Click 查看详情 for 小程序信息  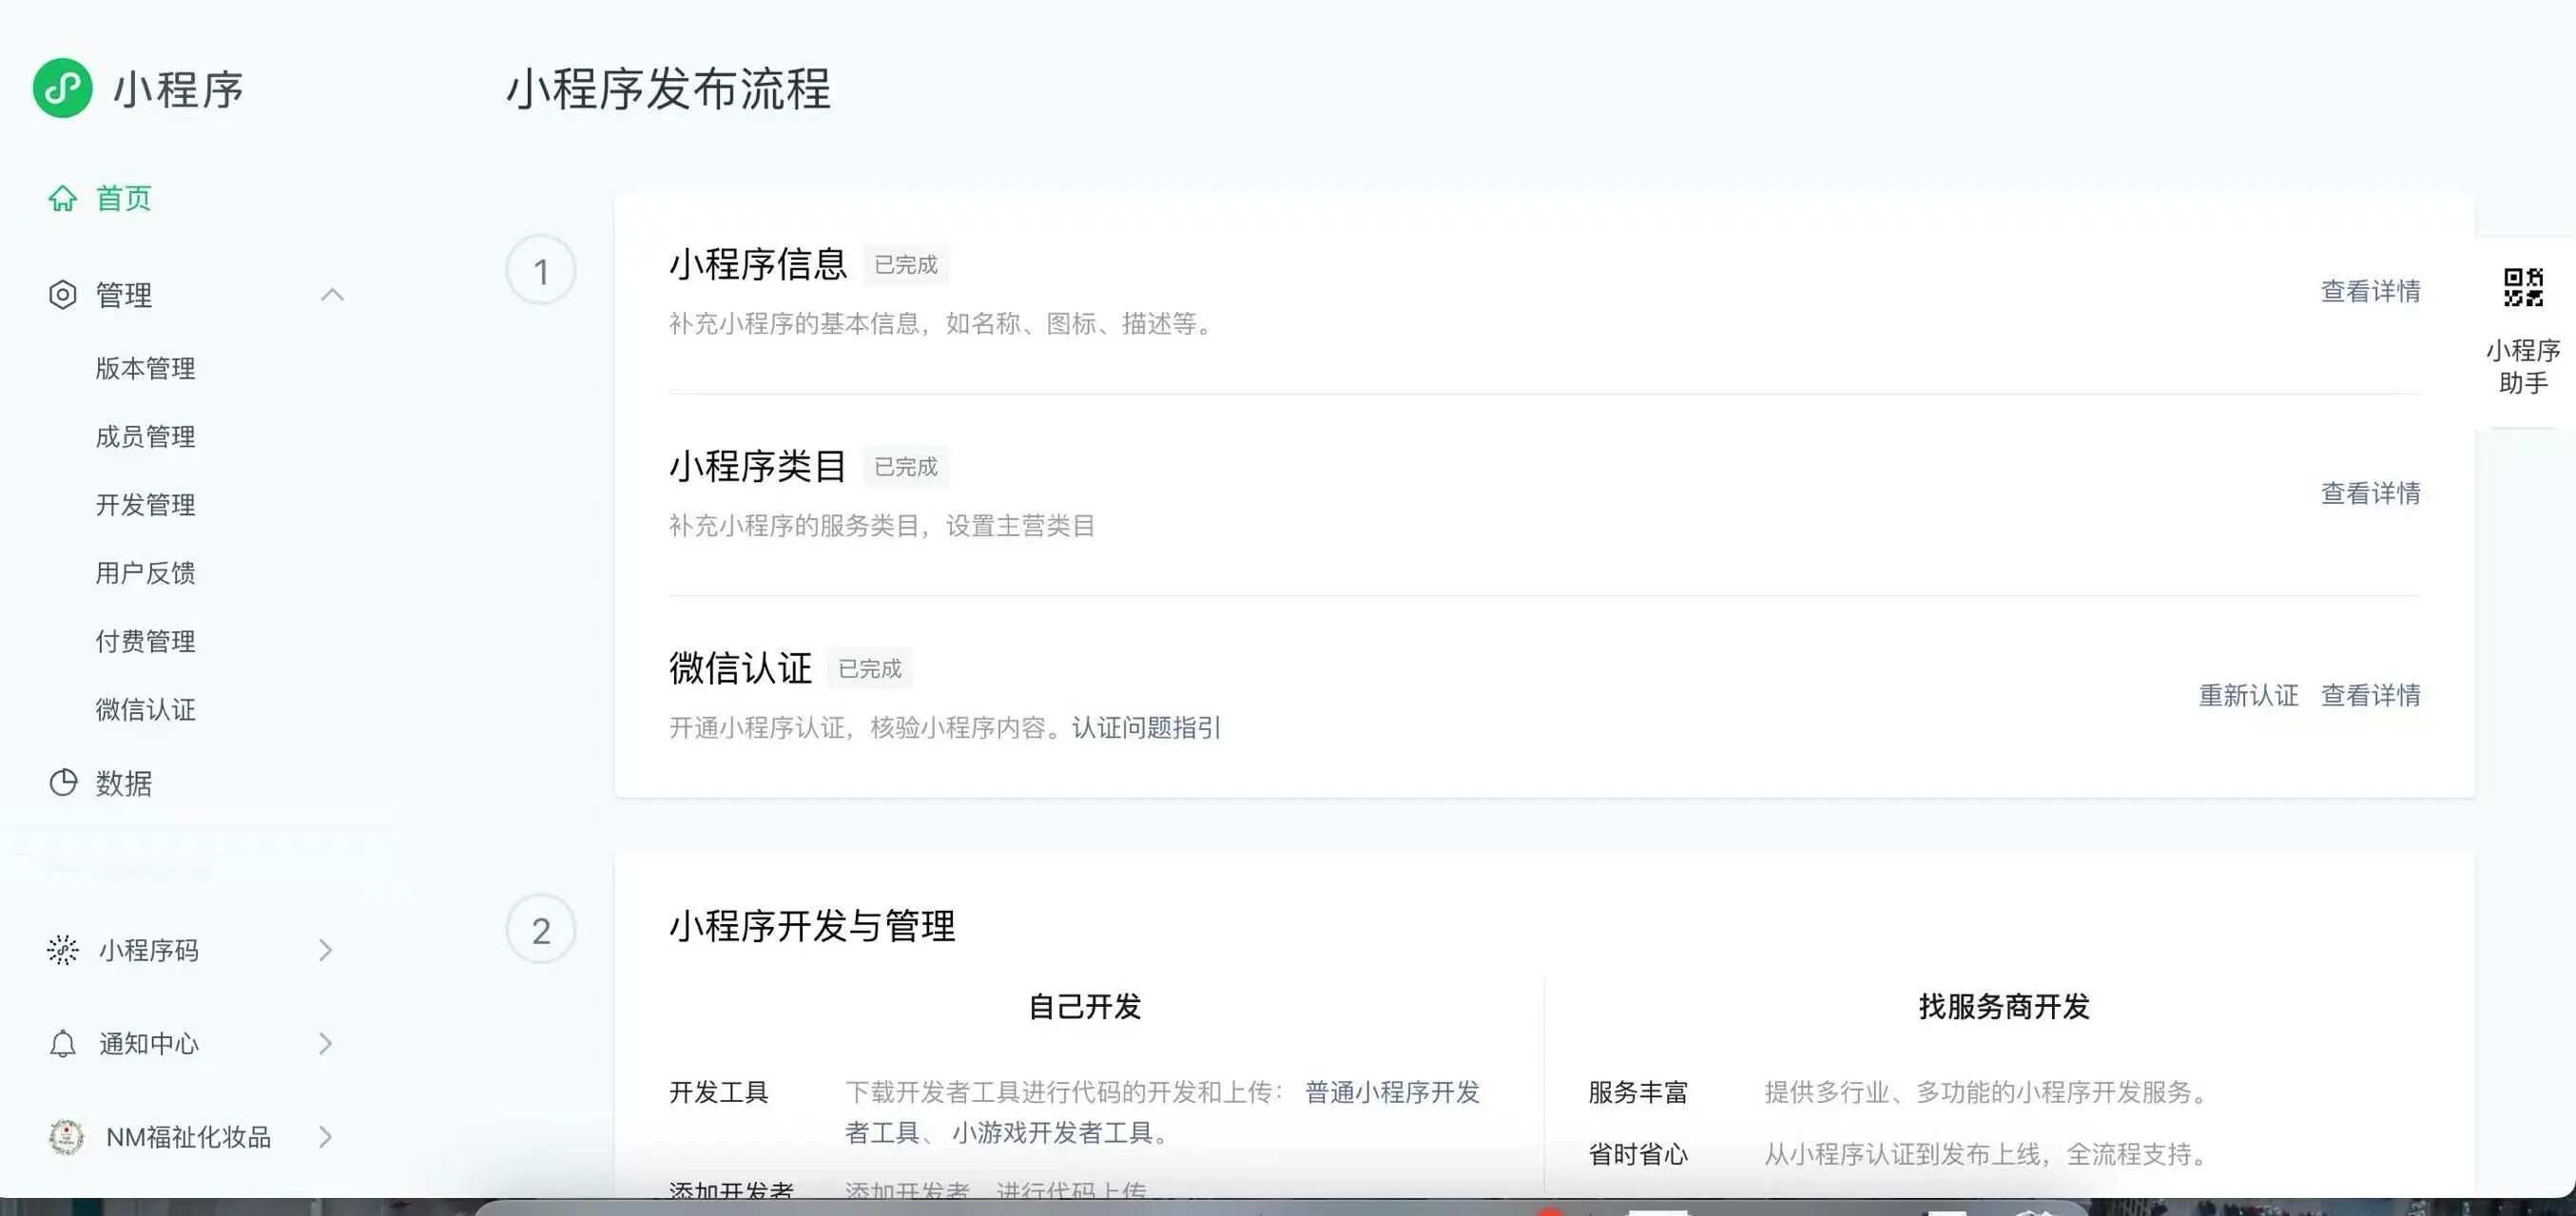tap(2369, 291)
